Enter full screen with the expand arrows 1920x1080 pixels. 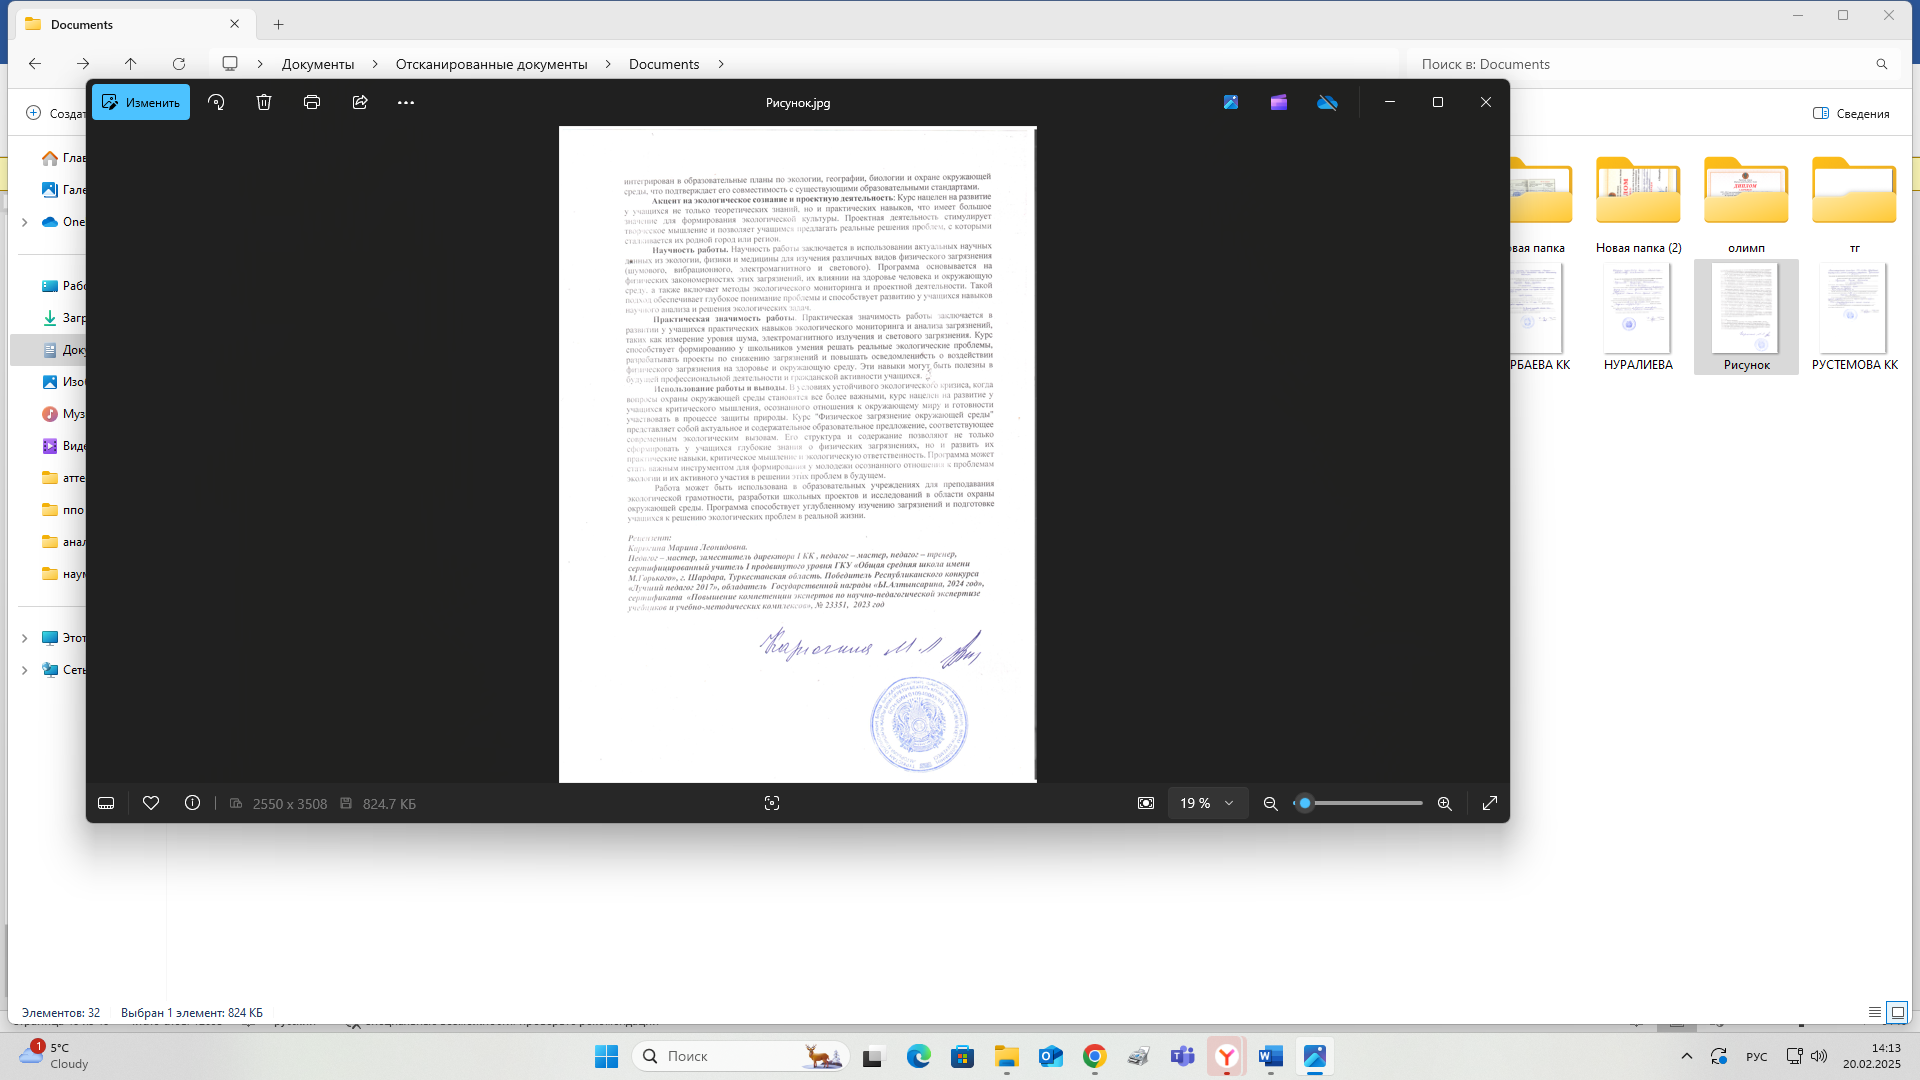coord(1490,803)
